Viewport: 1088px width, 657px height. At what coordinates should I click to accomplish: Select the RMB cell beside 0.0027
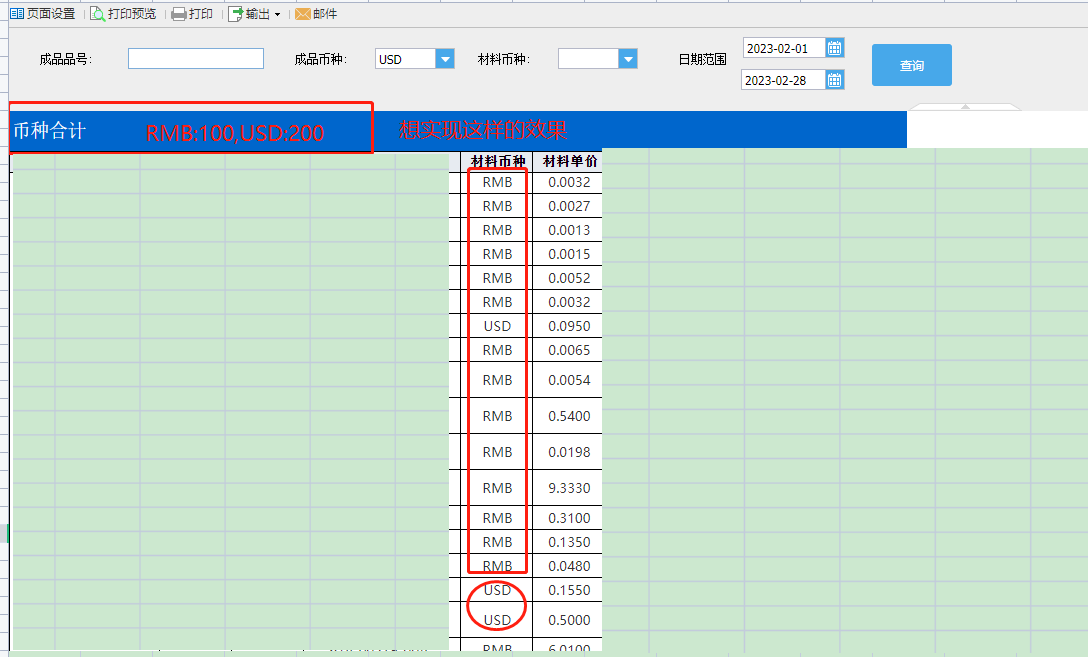[x=497, y=206]
